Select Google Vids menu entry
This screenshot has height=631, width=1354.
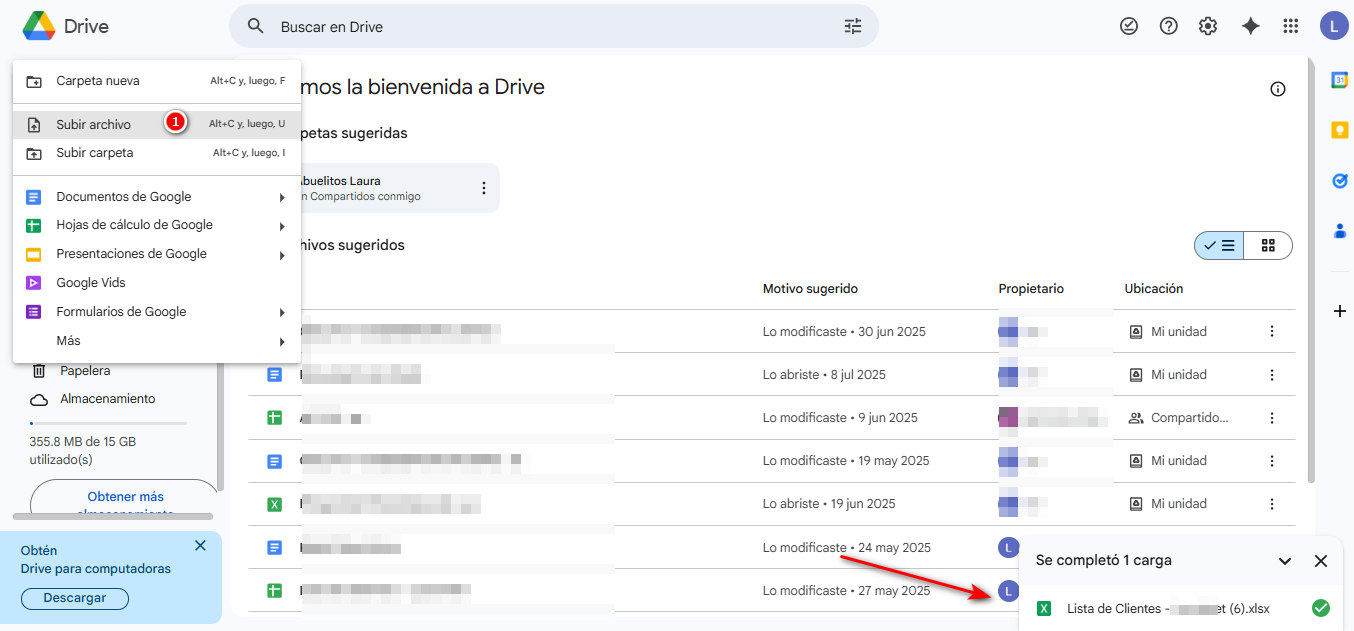tap(157, 283)
